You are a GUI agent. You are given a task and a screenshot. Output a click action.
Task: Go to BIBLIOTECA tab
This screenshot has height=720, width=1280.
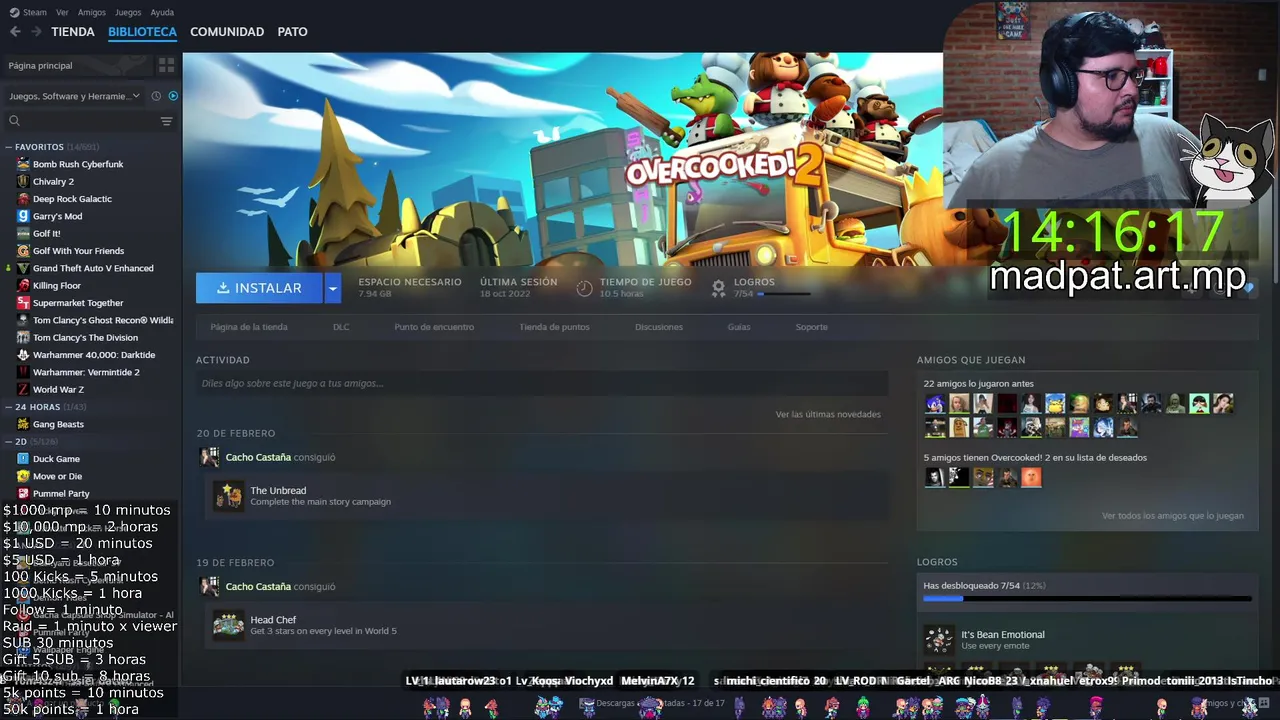pyautogui.click(x=142, y=32)
